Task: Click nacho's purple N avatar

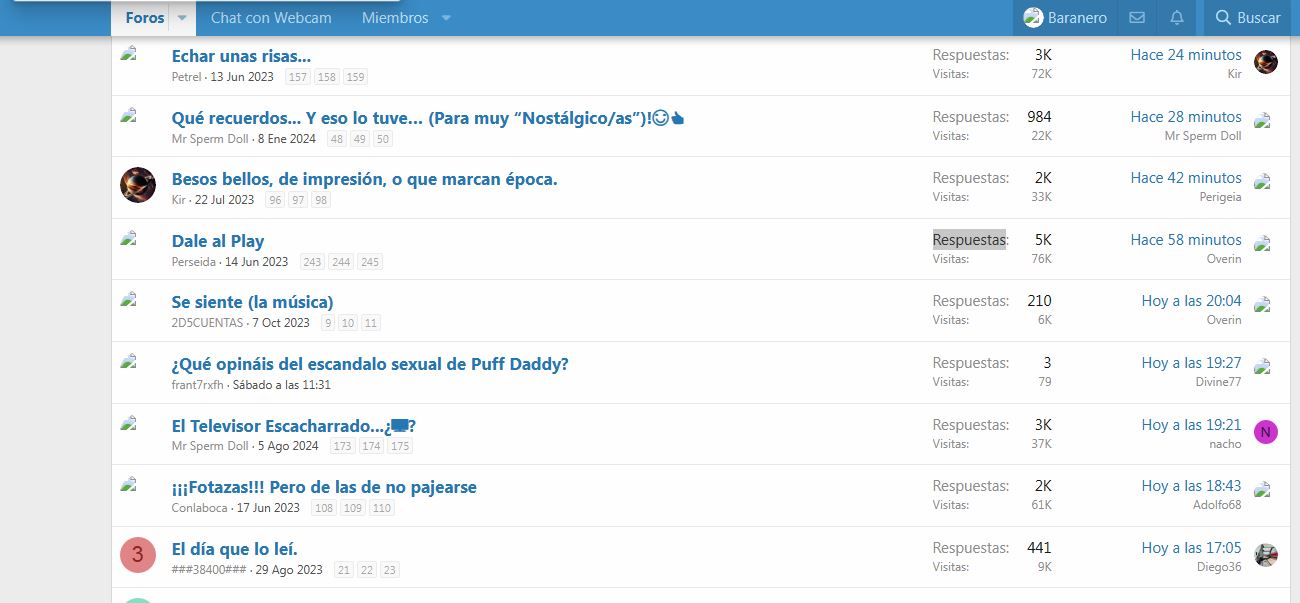Action: coord(1265,432)
